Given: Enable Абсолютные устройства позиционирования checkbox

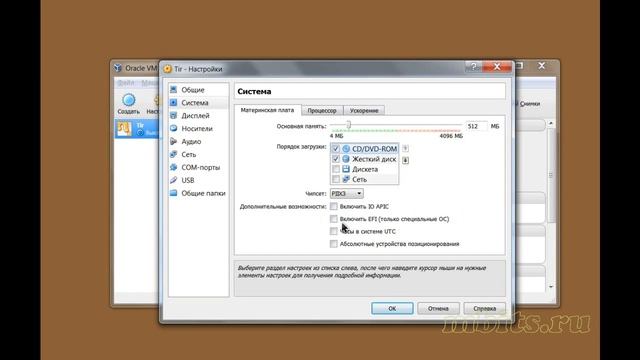Looking at the screenshot, I should pyautogui.click(x=334, y=244).
